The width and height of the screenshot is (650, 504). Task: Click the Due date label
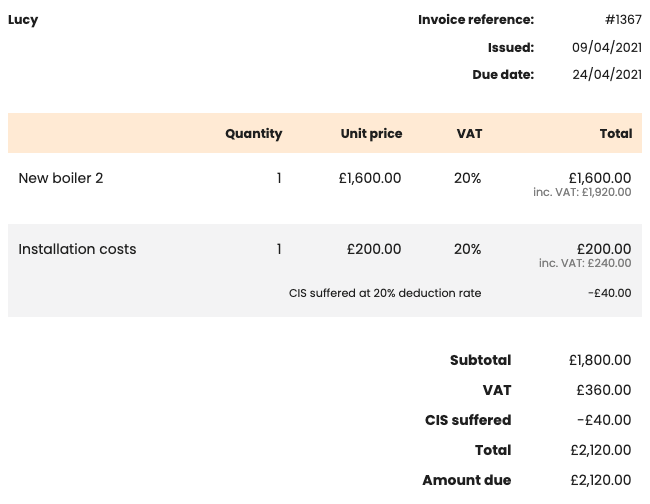503,74
